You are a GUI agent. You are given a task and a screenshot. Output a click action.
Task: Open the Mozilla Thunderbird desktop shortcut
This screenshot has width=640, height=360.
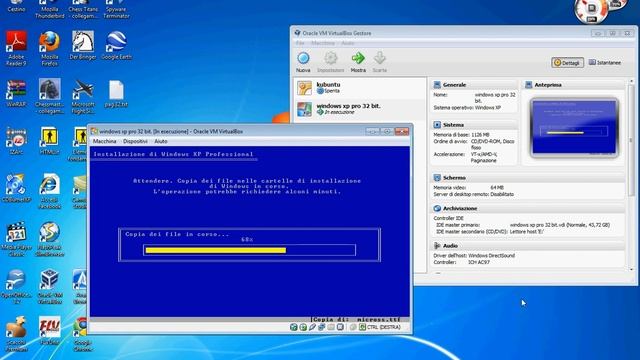[x=49, y=10]
